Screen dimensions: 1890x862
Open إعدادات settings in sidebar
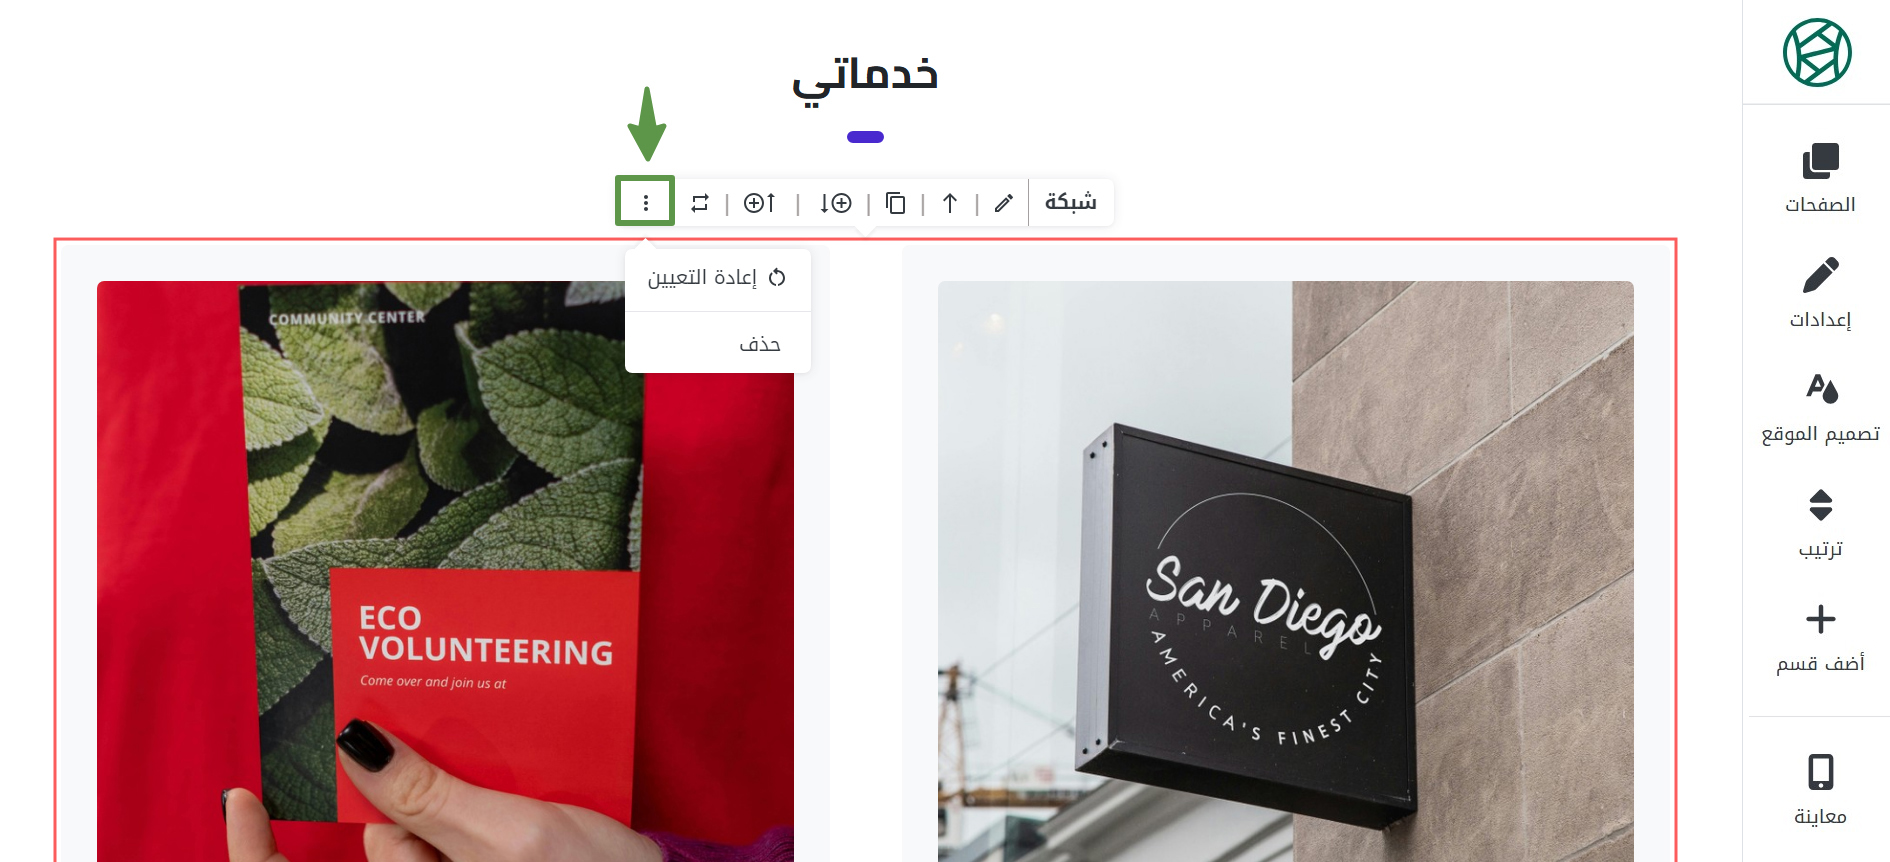point(1820,293)
